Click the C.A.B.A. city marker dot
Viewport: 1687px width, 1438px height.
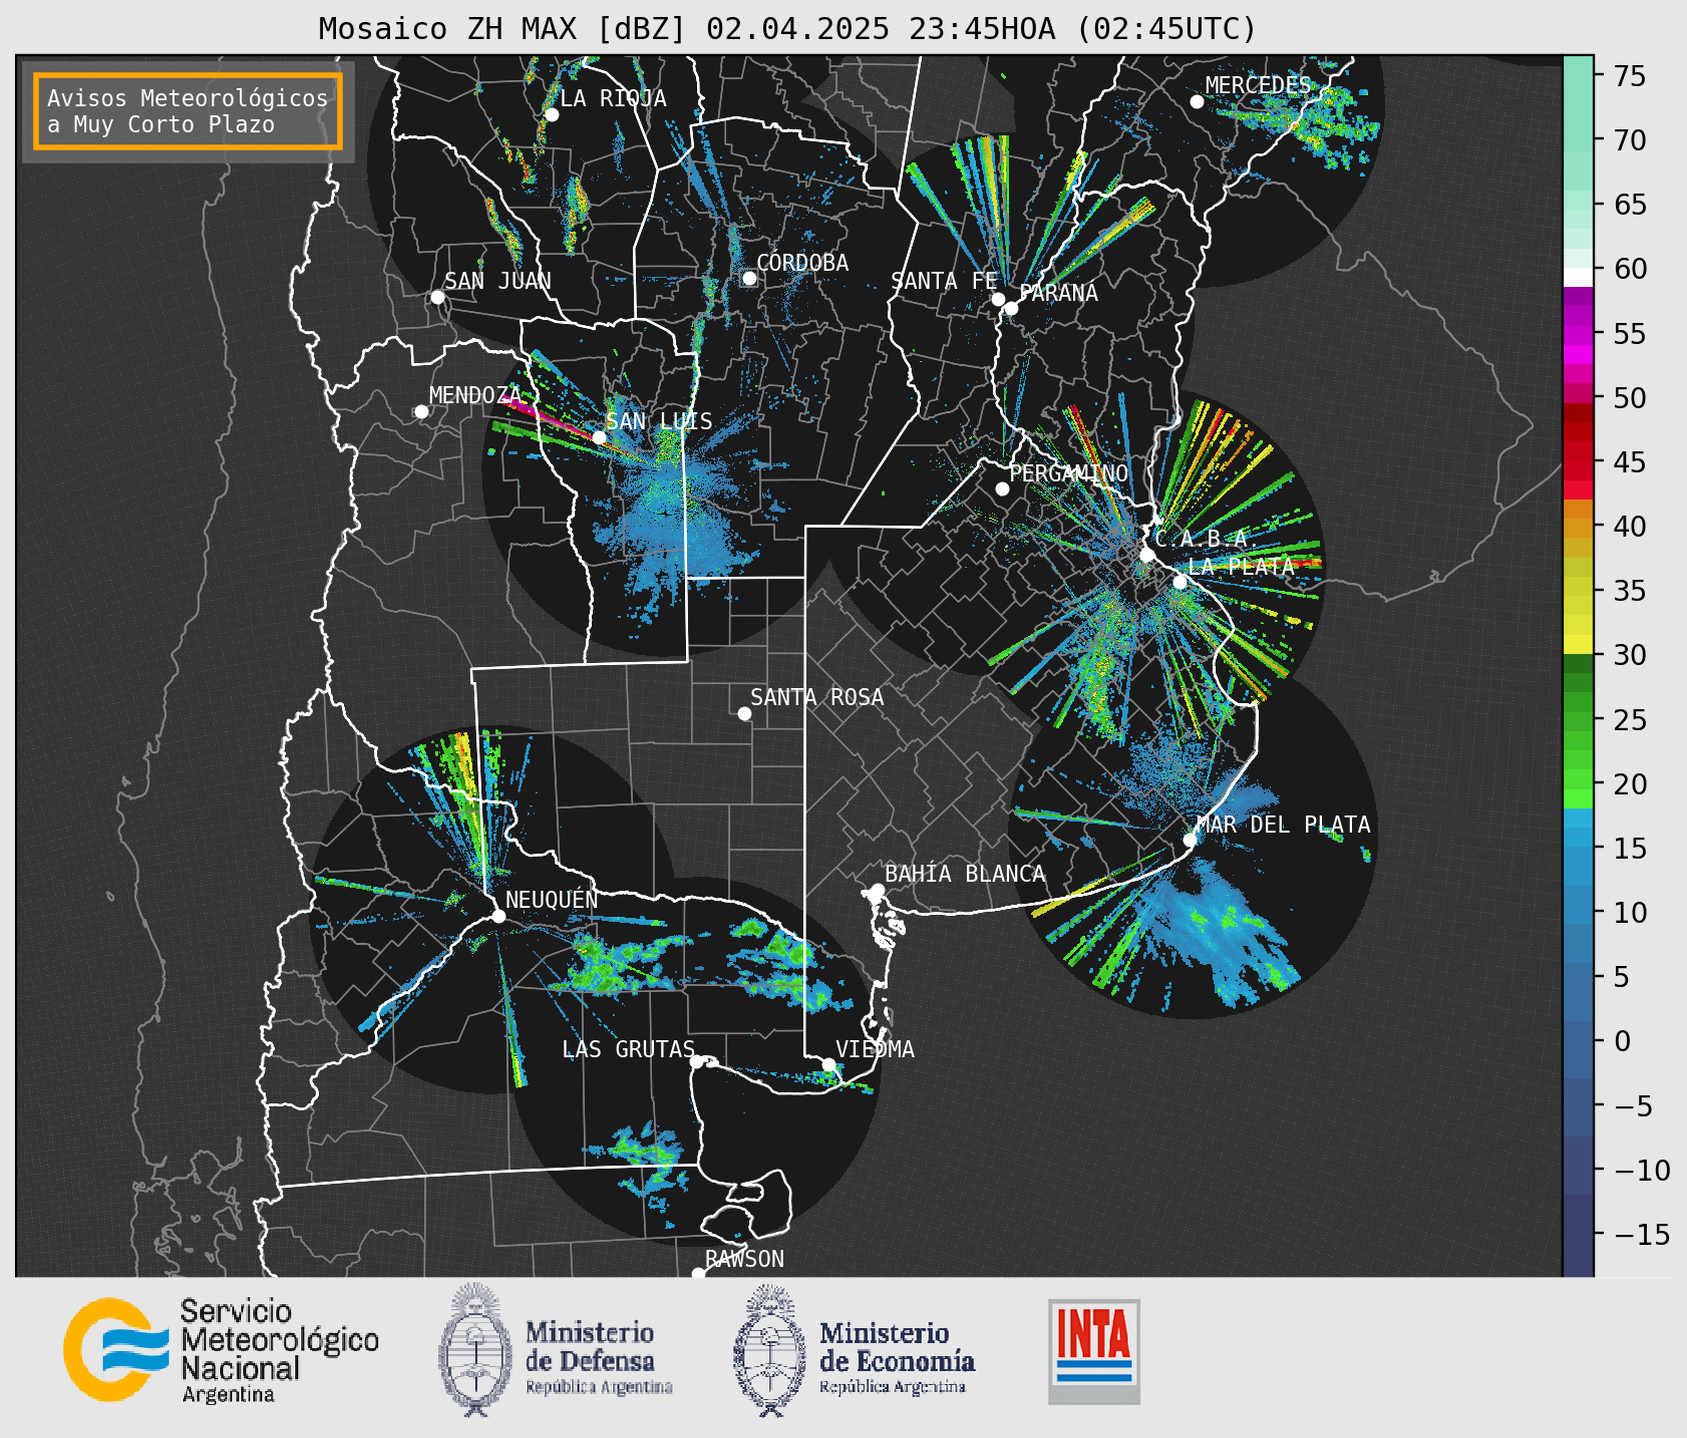click(x=1147, y=555)
